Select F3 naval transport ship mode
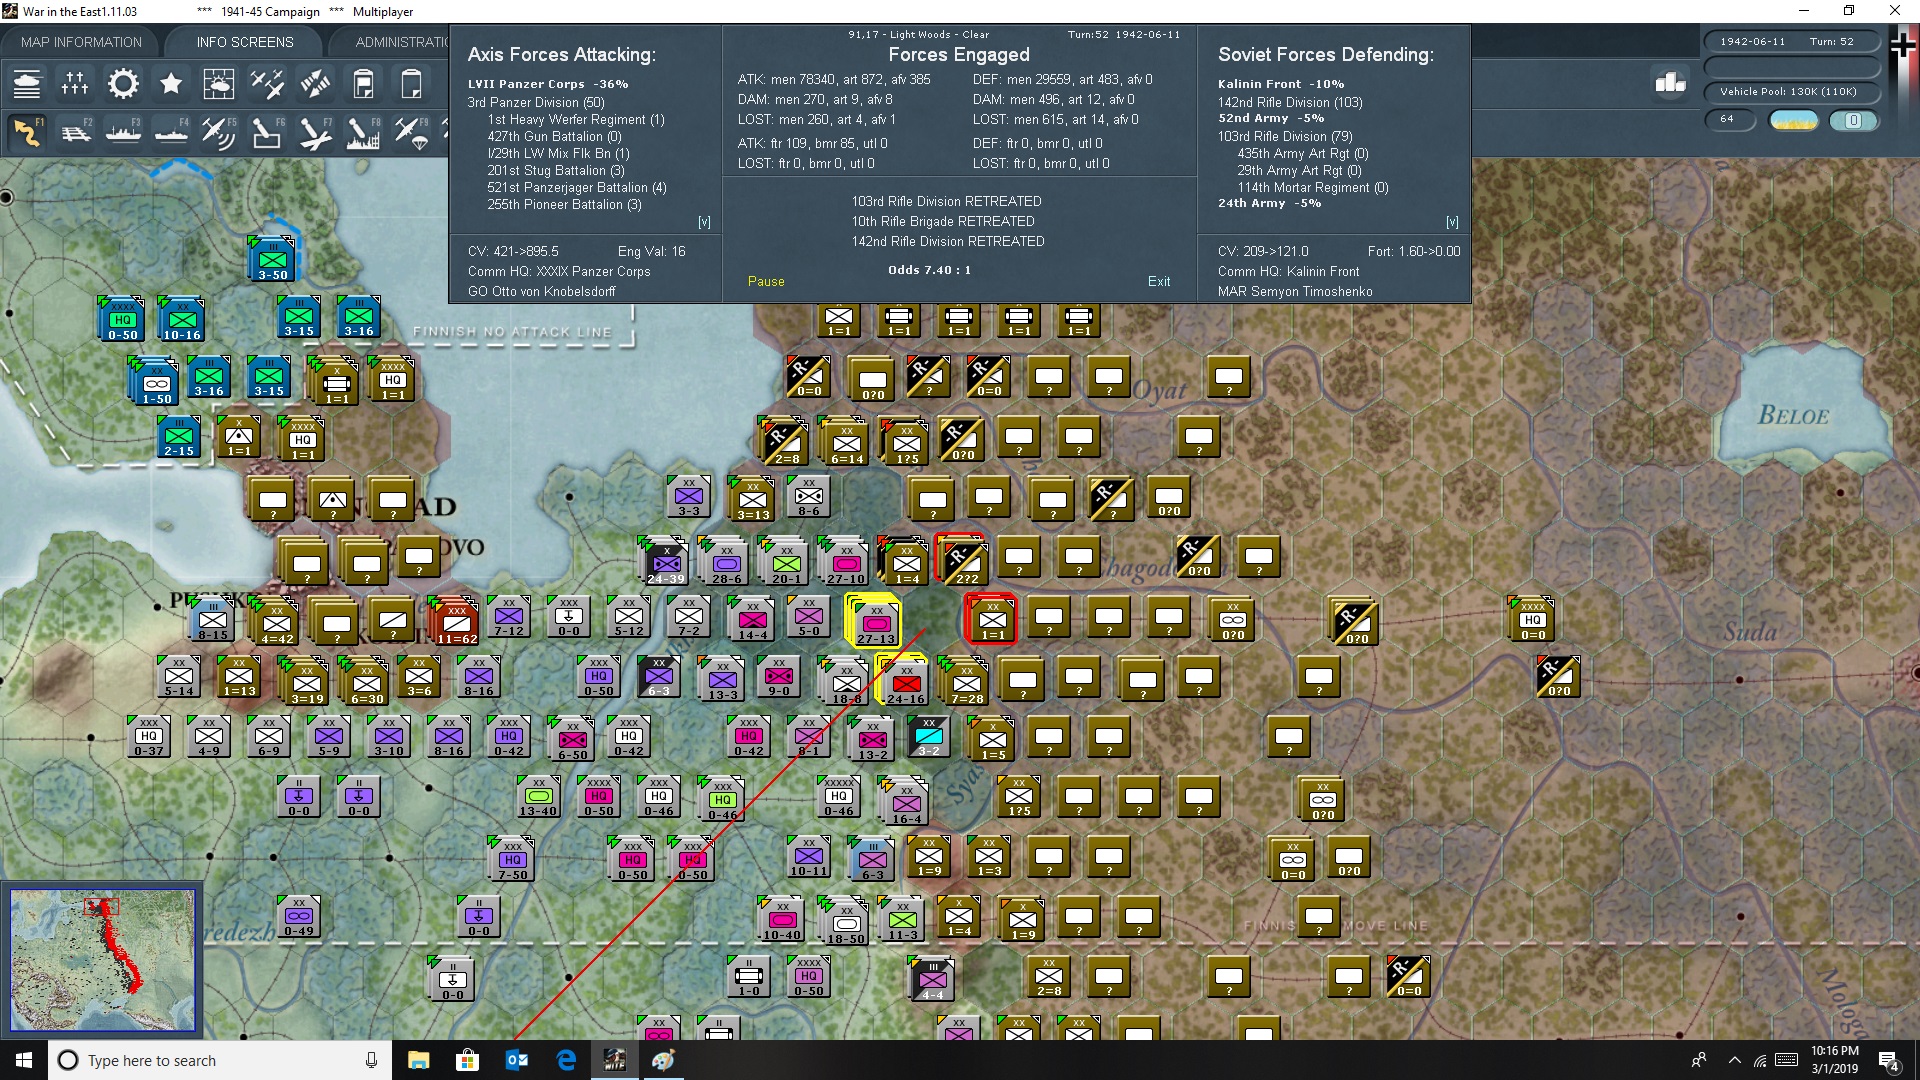This screenshot has width=1920, height=1080. point(123,132)
